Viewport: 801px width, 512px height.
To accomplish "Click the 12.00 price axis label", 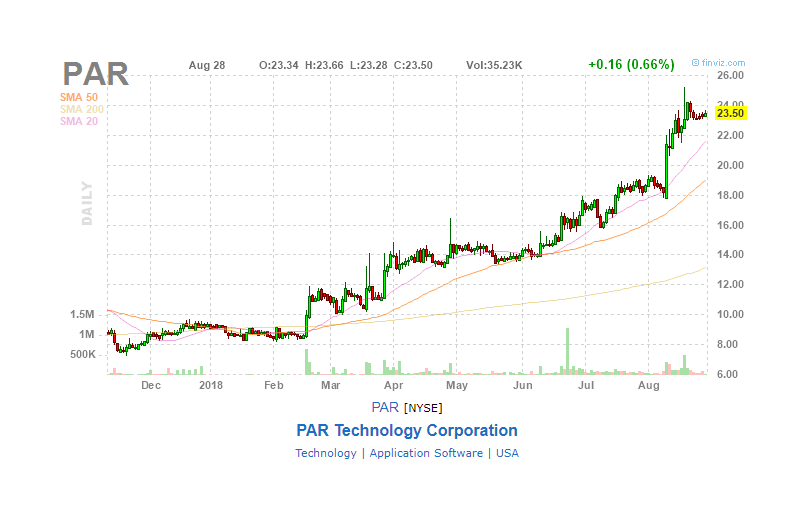I will (x=731, y=285).
